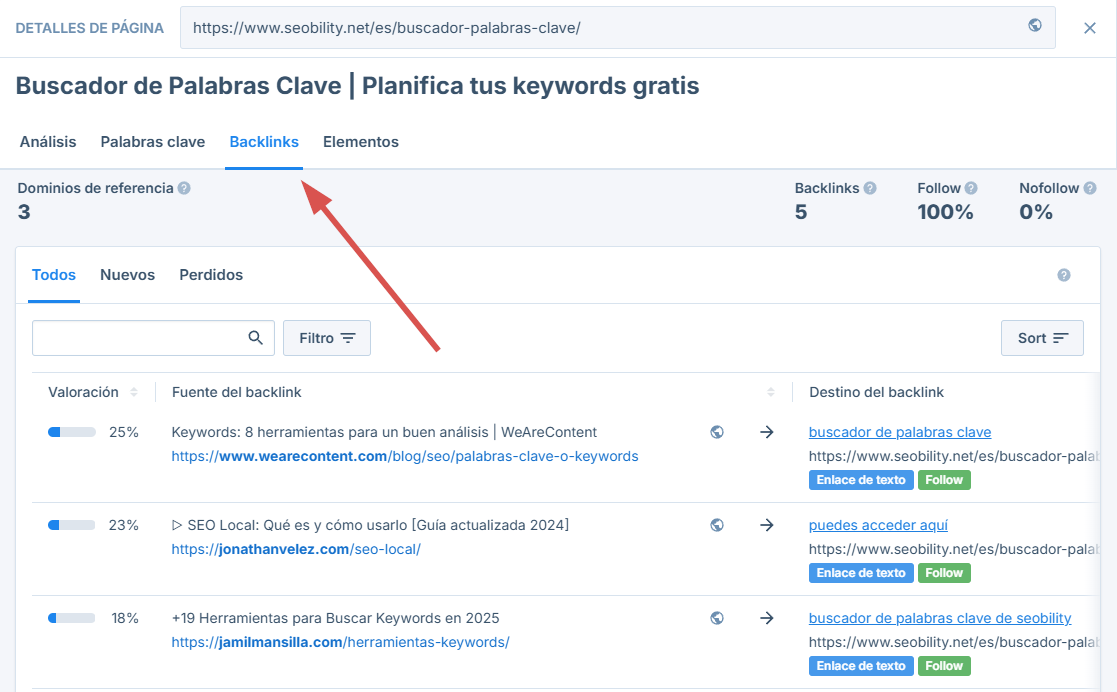Open help icon next to Nofollow
Image resolution: width=1117 pixels, height=692 pixels.
coord(1090,188)
